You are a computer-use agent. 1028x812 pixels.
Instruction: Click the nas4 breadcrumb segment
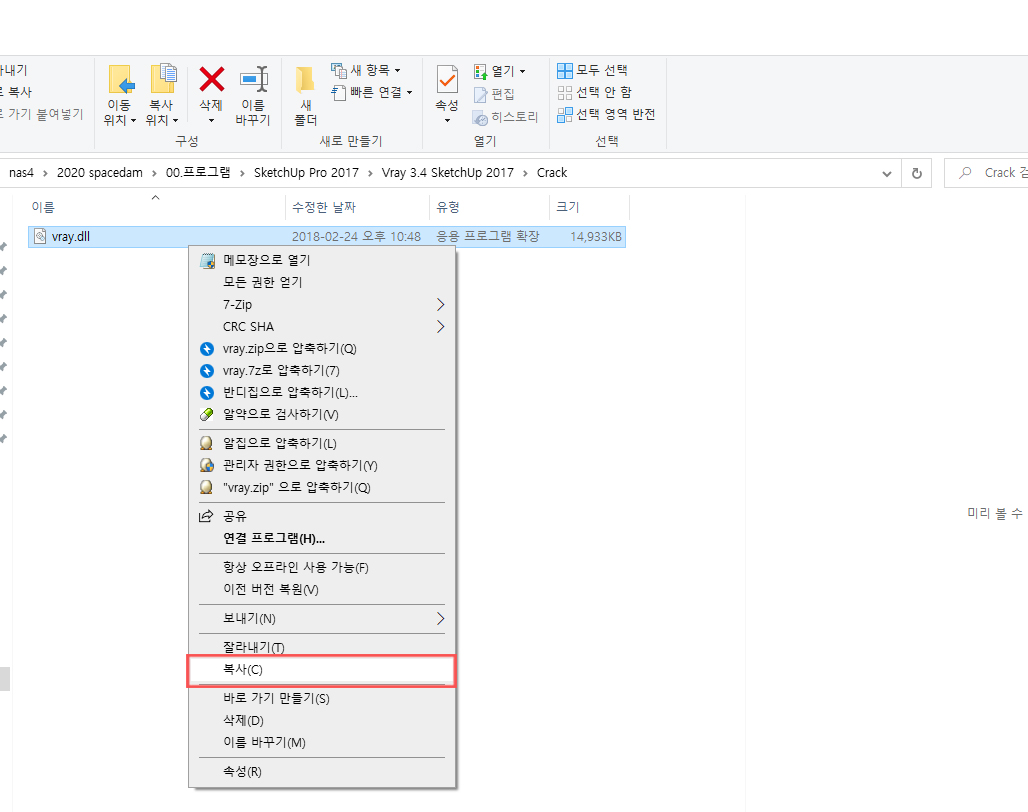21,173
